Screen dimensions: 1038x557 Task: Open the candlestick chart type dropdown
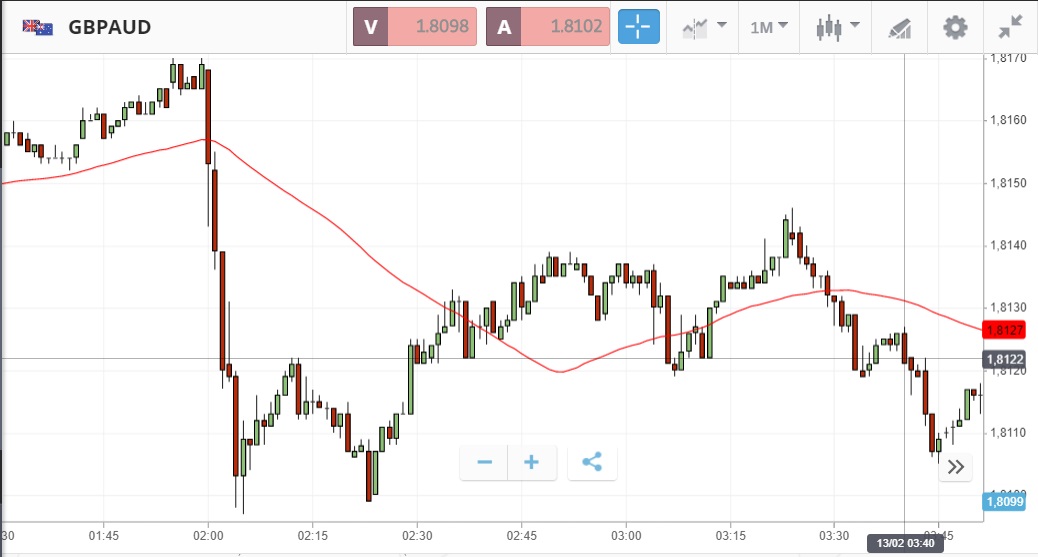coord(838,27)
